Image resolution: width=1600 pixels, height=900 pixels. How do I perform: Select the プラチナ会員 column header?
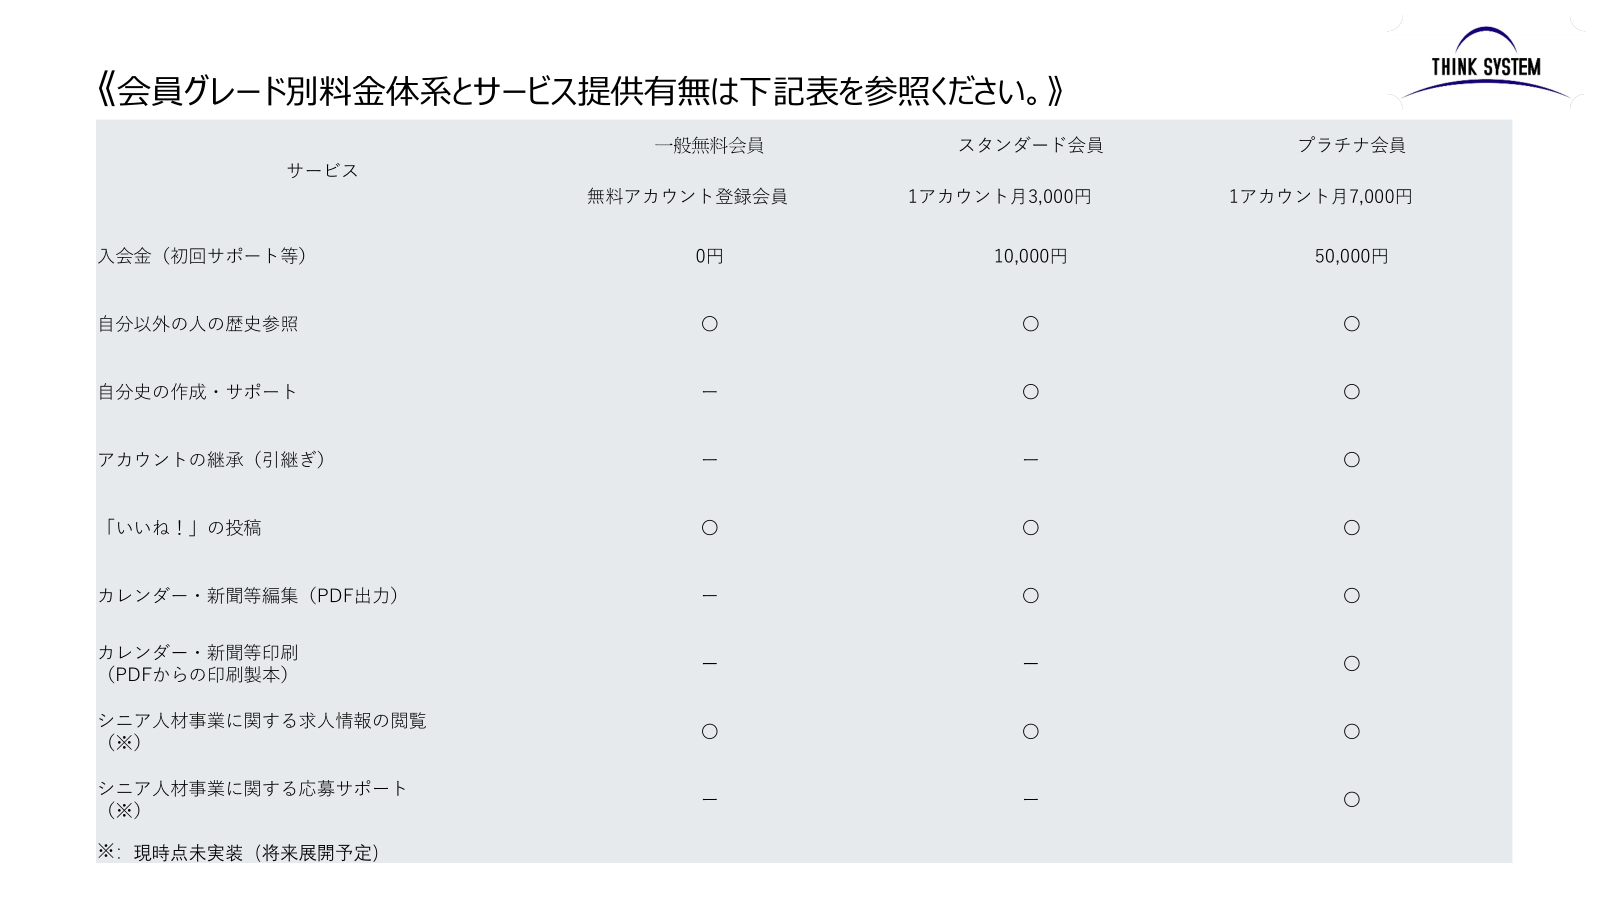[1351, 146]
